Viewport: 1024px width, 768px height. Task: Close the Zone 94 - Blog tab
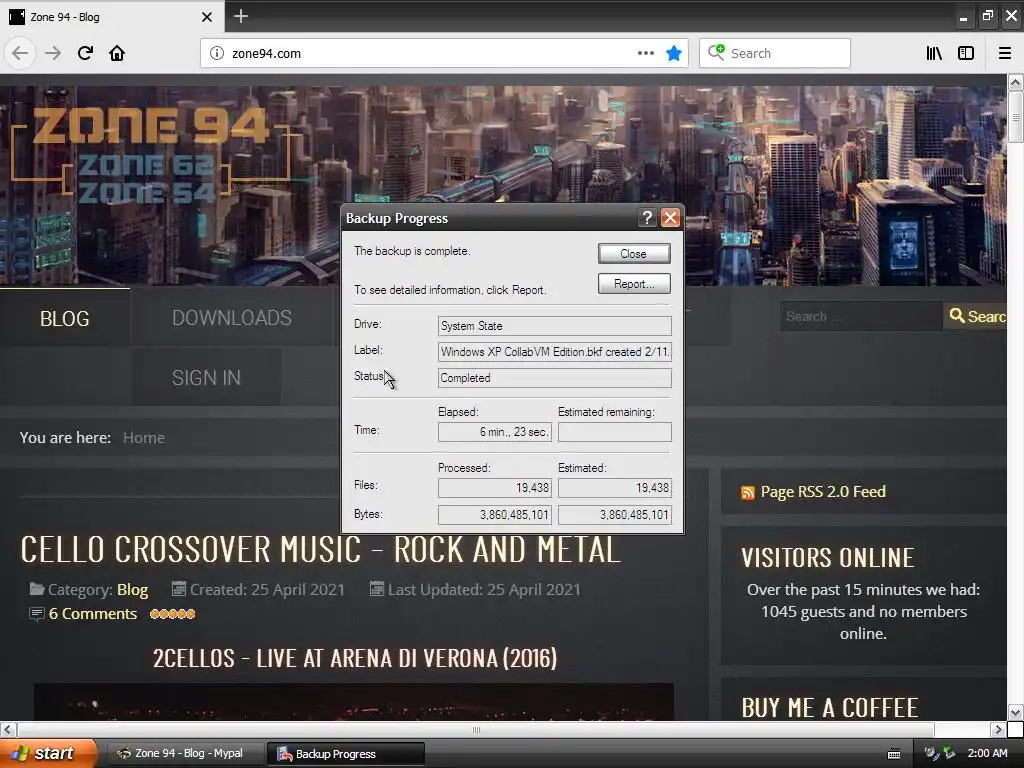206,17
